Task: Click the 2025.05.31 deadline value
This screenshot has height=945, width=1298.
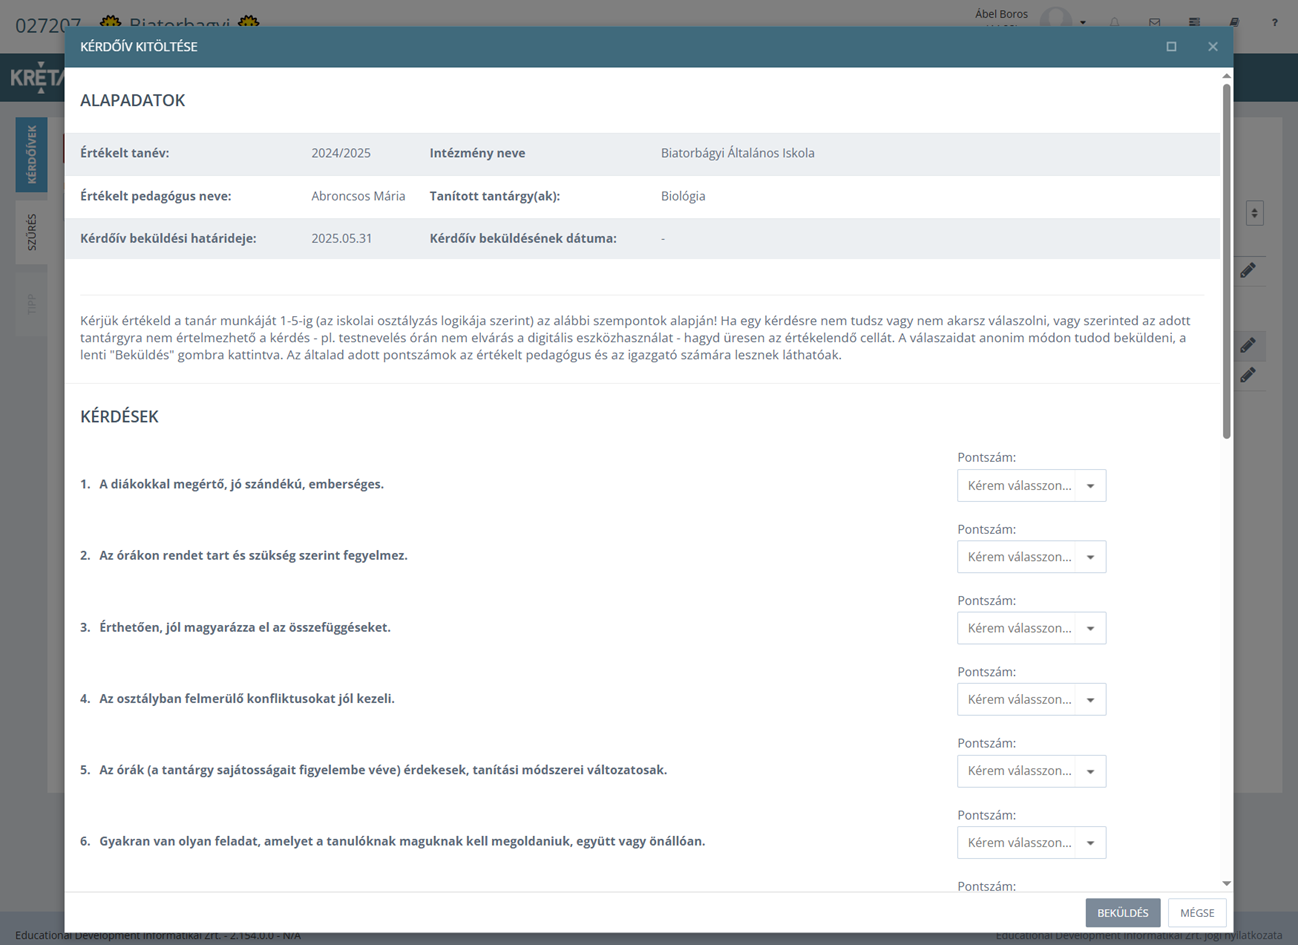Action: 342,238
